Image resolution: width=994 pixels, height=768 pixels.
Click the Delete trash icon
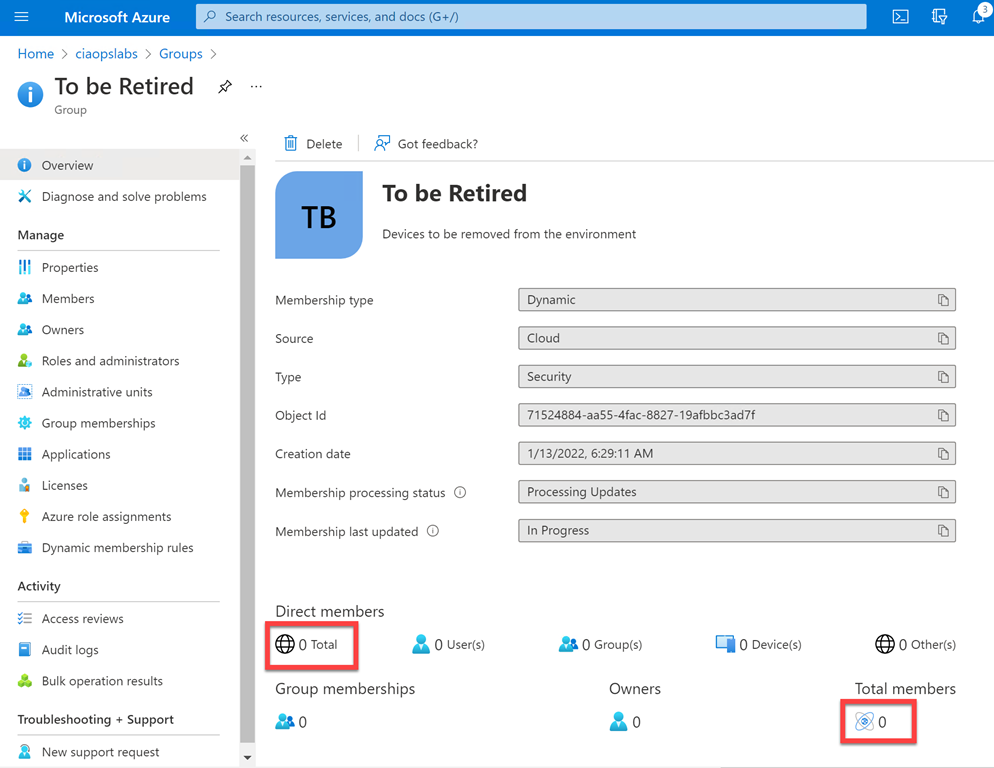(291, 144)
